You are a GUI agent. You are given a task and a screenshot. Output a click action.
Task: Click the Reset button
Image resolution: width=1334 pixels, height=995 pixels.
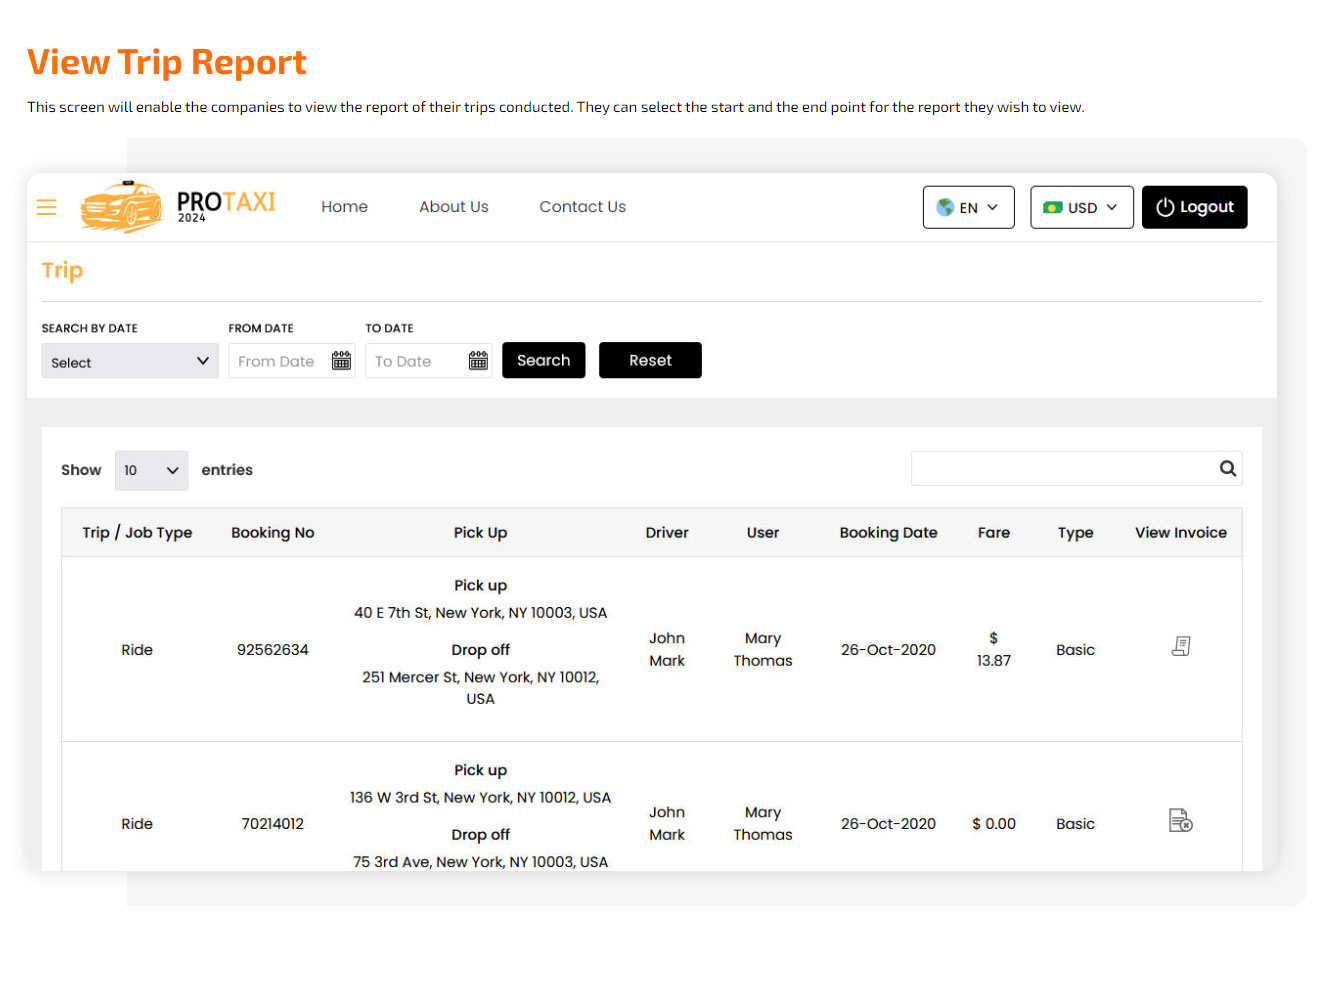tap(650, 360)
